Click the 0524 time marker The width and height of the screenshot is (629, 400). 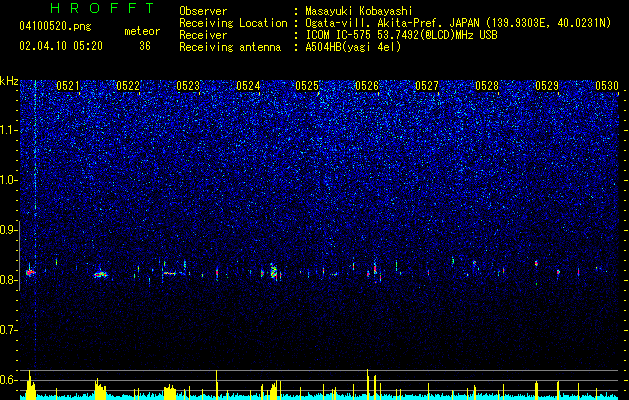coord(248,85)
